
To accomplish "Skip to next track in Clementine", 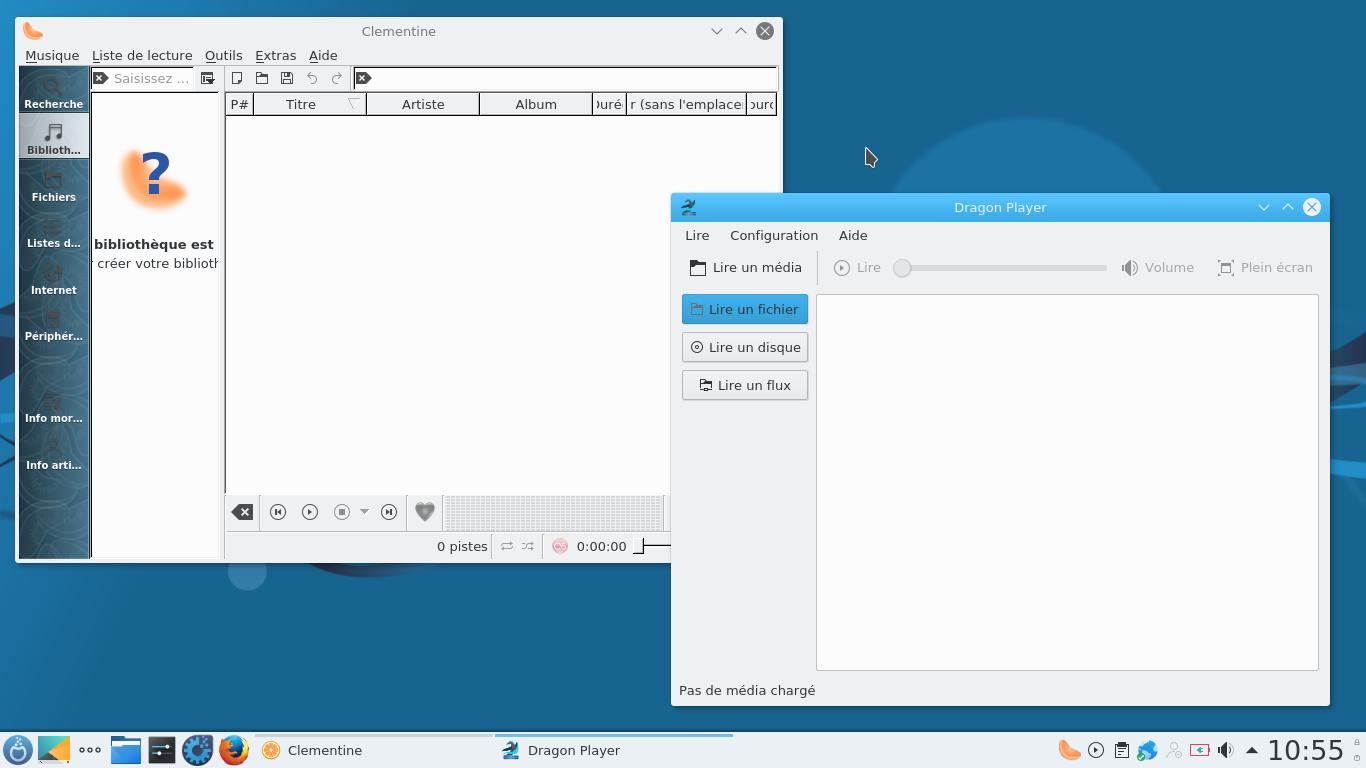I will (x=389, y=512).
